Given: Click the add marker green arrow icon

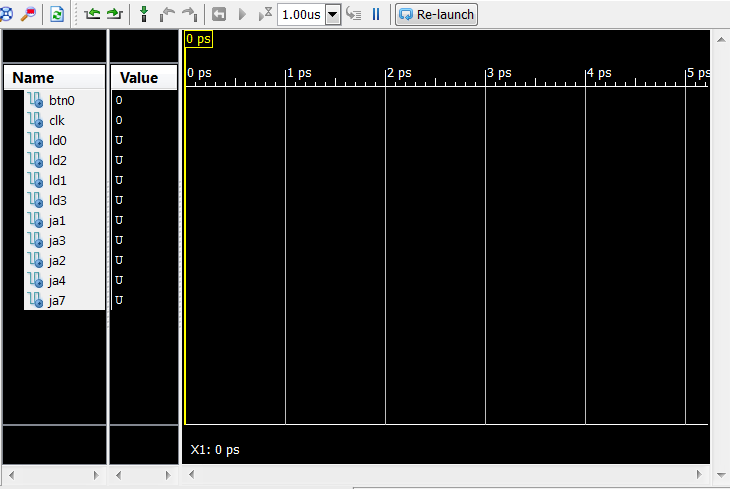Looking at the screenshot, I should (144, 14).
